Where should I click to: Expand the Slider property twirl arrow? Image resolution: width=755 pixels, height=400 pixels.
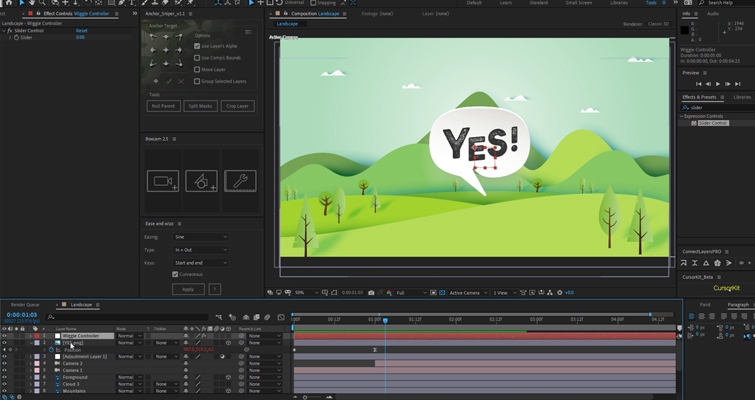(x=9, y=37)
